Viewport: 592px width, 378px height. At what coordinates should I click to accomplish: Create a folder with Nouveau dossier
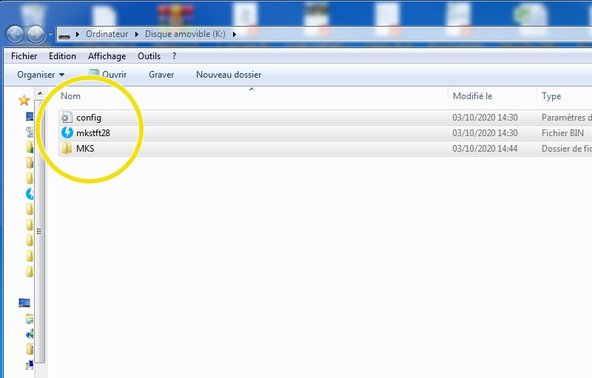pos(228,75)
